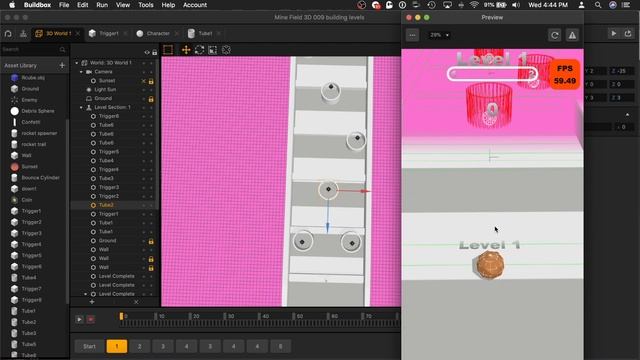Select the Enemy asset in the Asset Library
Screen dimensions: 640x360
(x=24, y=100)
